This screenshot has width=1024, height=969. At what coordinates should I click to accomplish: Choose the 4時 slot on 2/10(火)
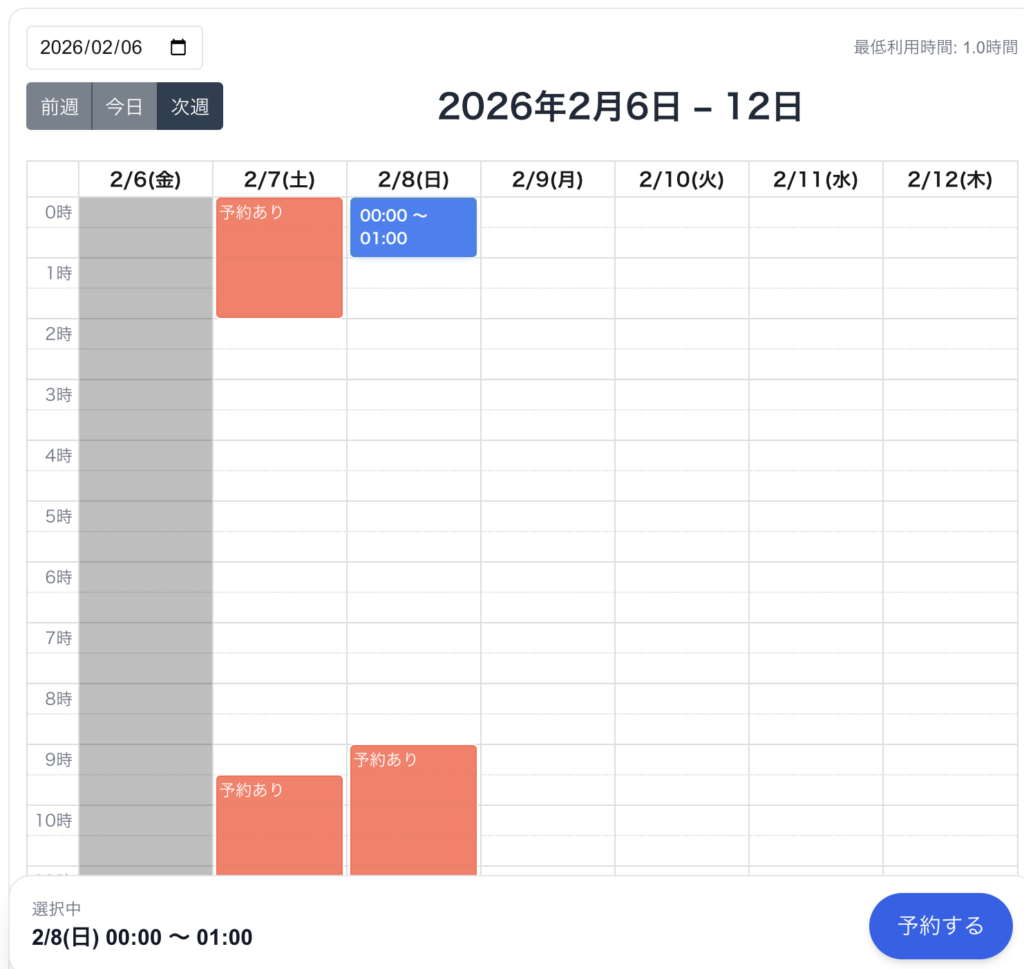point(681,456)
